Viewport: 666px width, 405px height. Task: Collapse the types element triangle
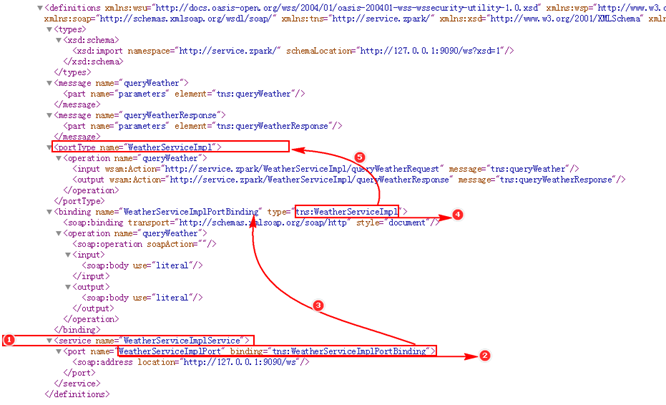point(49,29)
